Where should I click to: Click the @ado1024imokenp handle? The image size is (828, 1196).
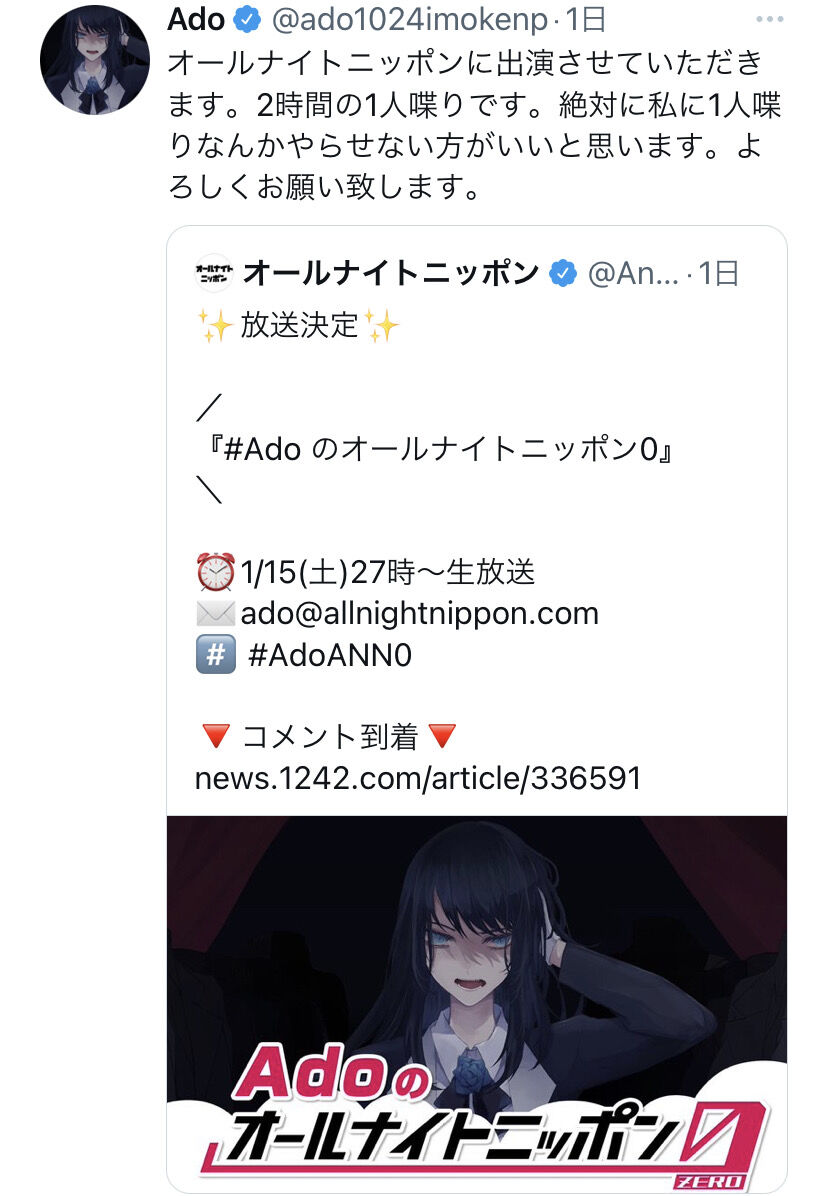409,21
